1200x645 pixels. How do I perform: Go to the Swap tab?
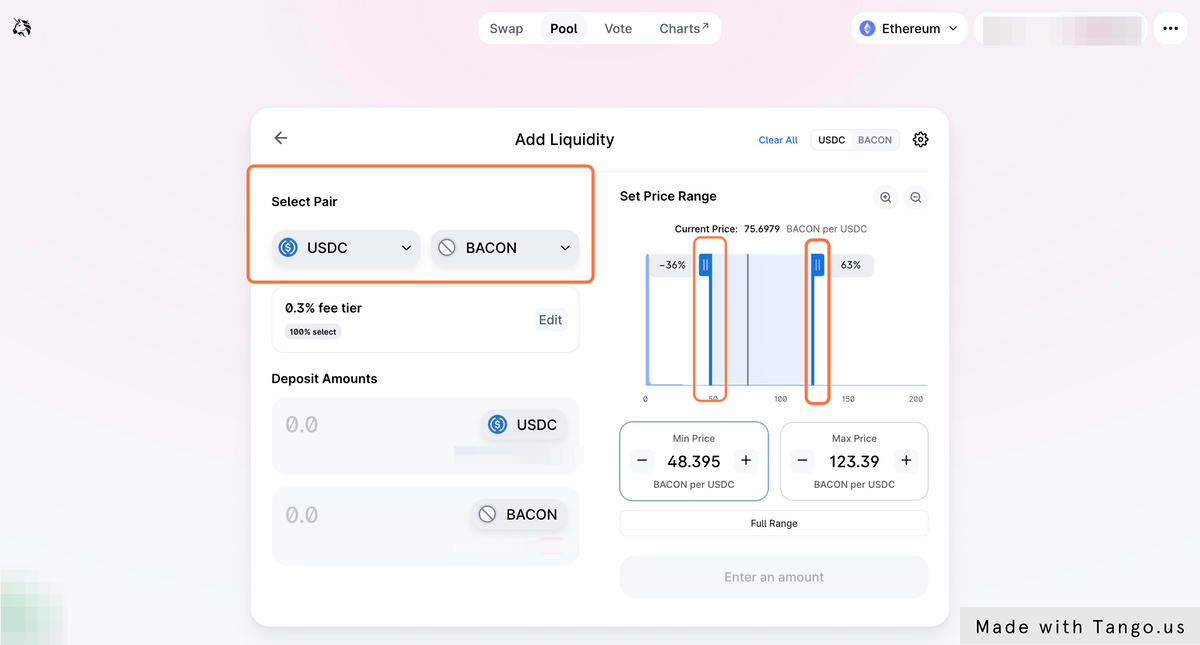(x=506, y=29)
